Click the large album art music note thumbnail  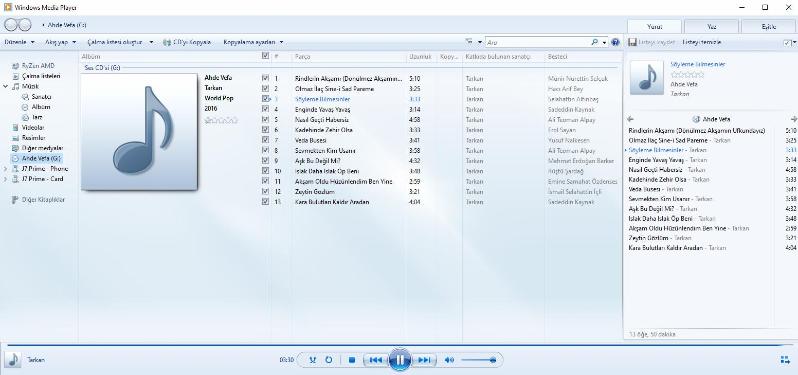139,132
